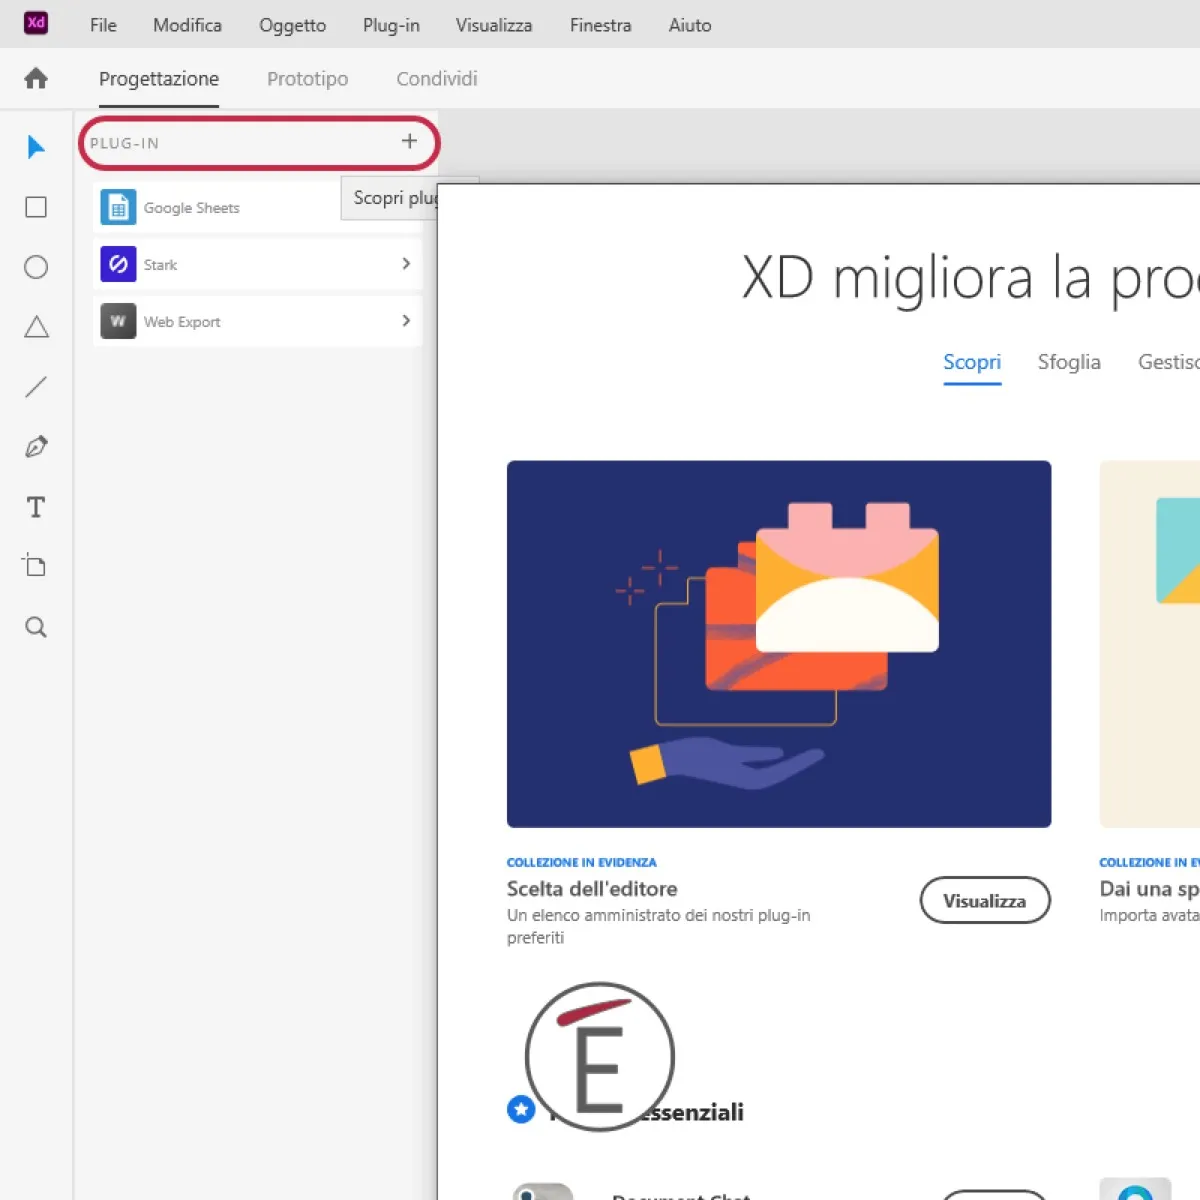Add a plugin with the plus icon

[x=408, y=141]
